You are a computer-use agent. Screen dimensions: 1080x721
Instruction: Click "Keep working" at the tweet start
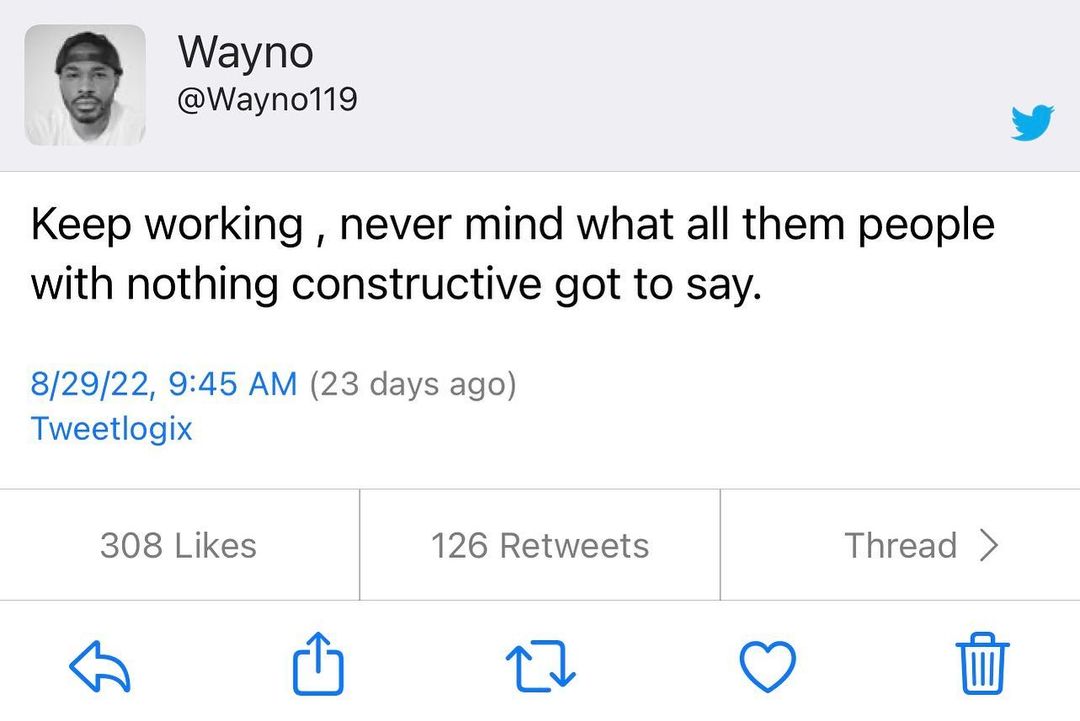tap(166, 226)
